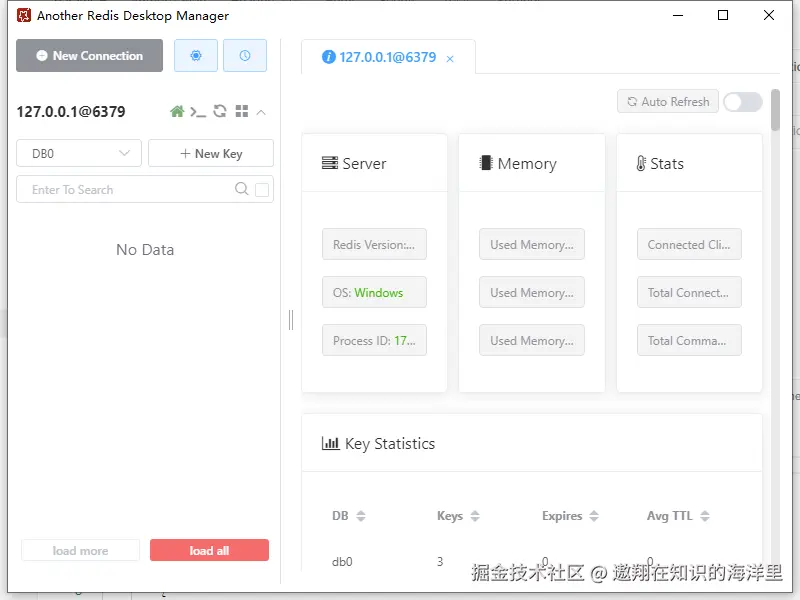The width and height of the screenshot is (800, 600).
Task: Refresh the 127.0.0.1@6379 connection
Action: 220,111
